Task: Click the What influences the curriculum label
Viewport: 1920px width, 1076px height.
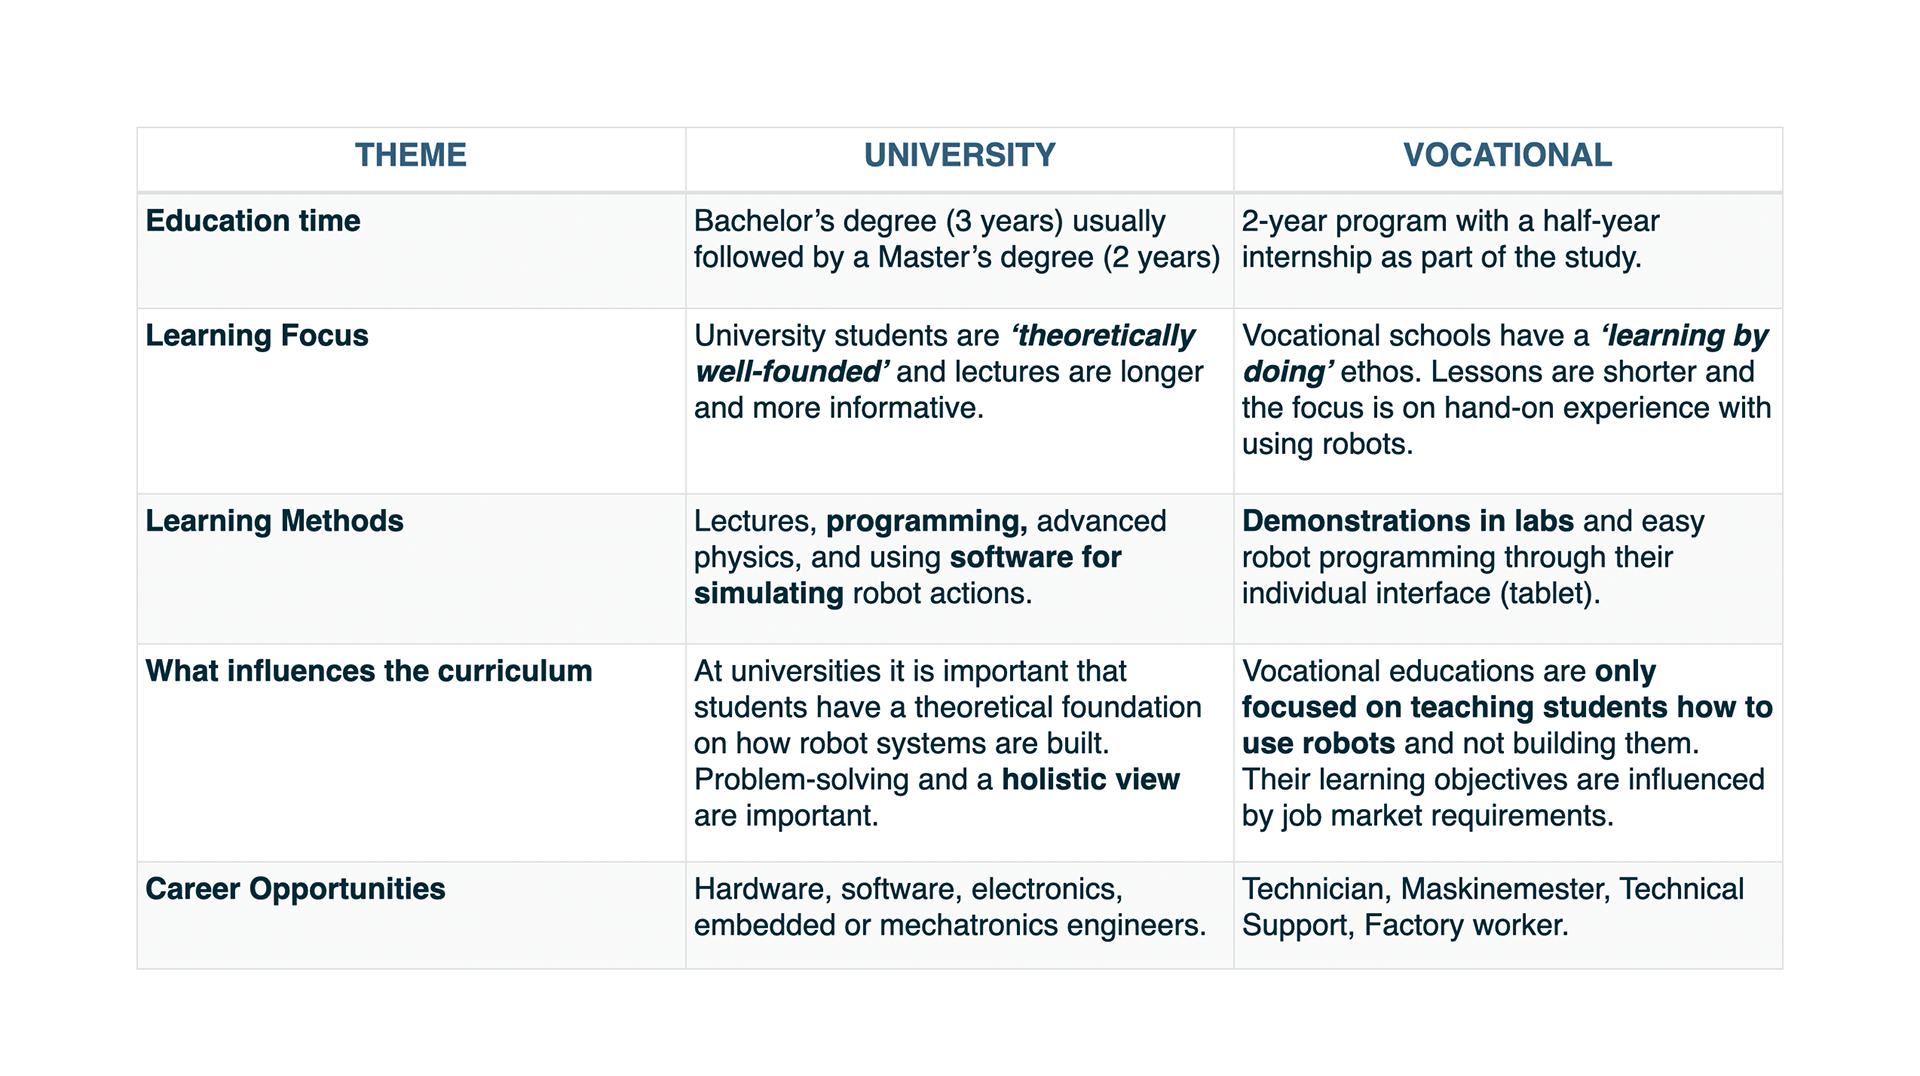Action: point(369,671)
